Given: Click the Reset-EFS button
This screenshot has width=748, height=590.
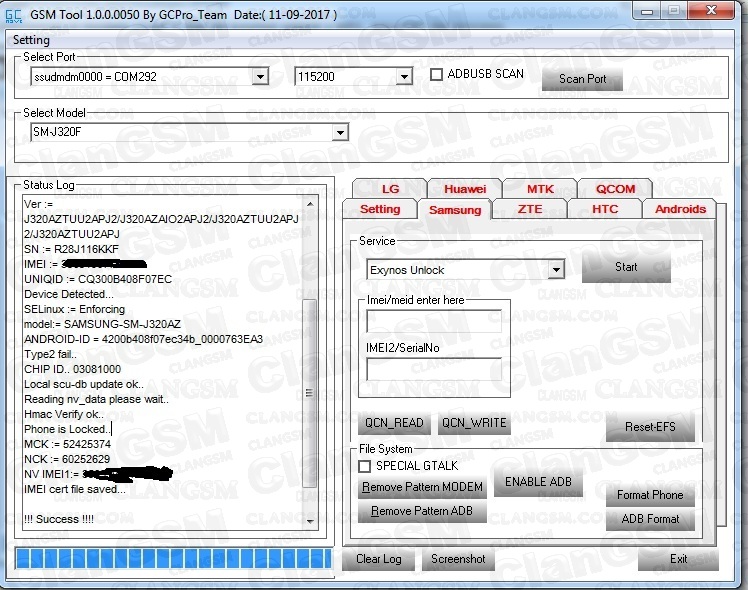Looking at the screenshot, I should (x=650, y=427).
